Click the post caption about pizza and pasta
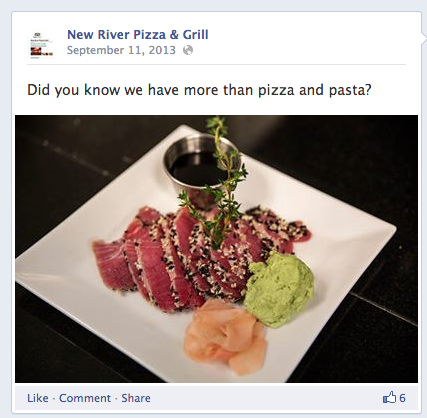 pyautogui.click(x=199, y=90)
